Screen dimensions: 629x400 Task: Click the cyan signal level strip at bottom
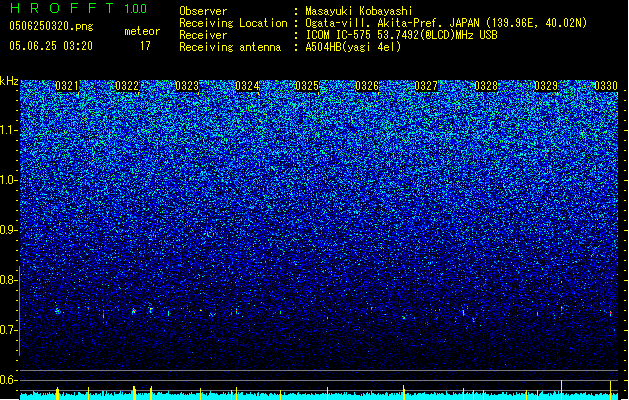[319, 396]
